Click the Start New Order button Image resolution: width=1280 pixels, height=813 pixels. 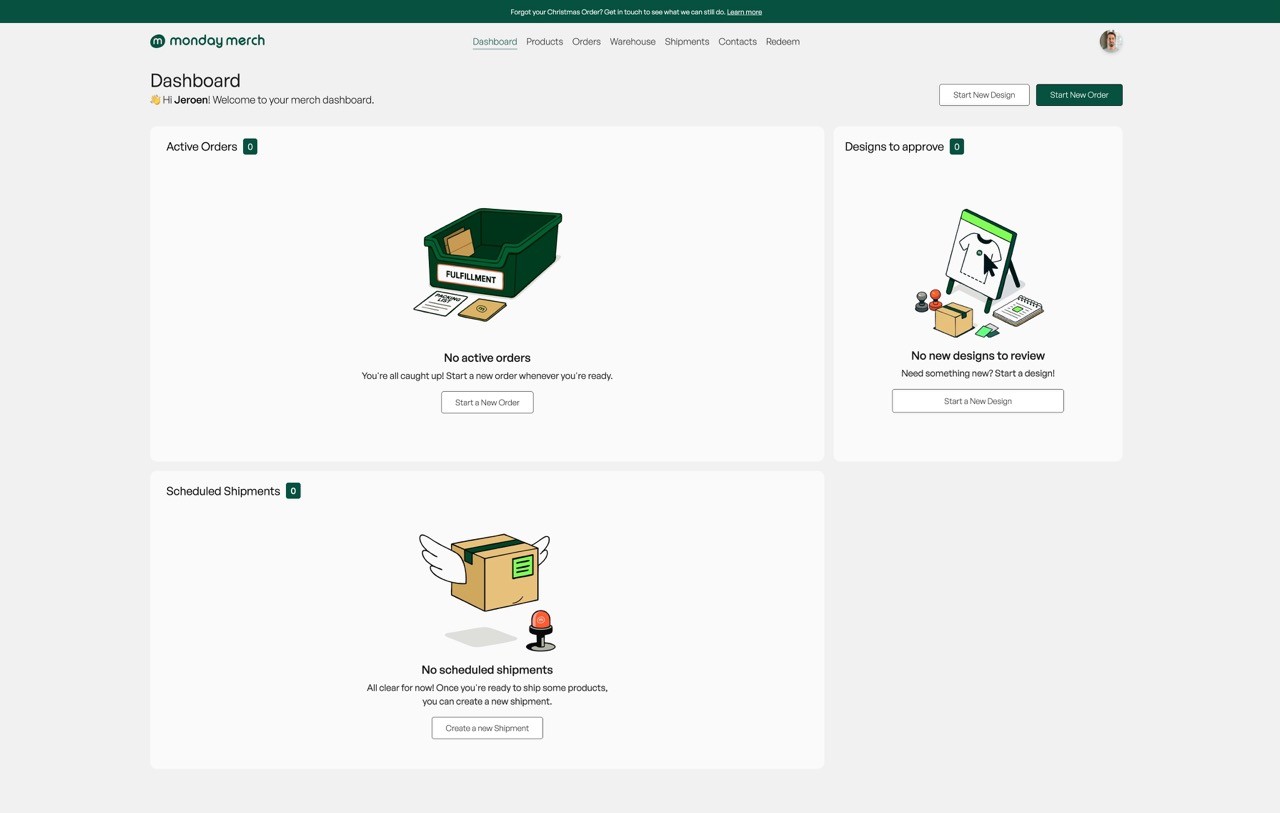coord(1079,95)
